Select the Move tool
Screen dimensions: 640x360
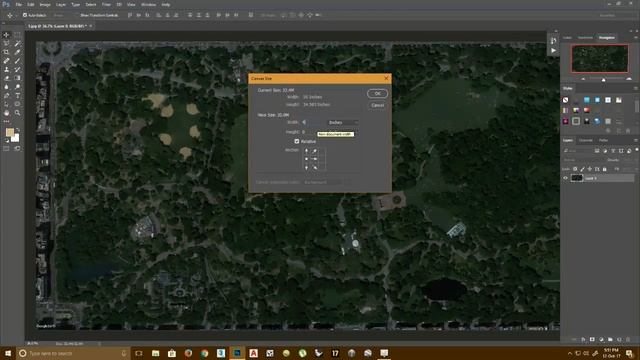point(6,35)
